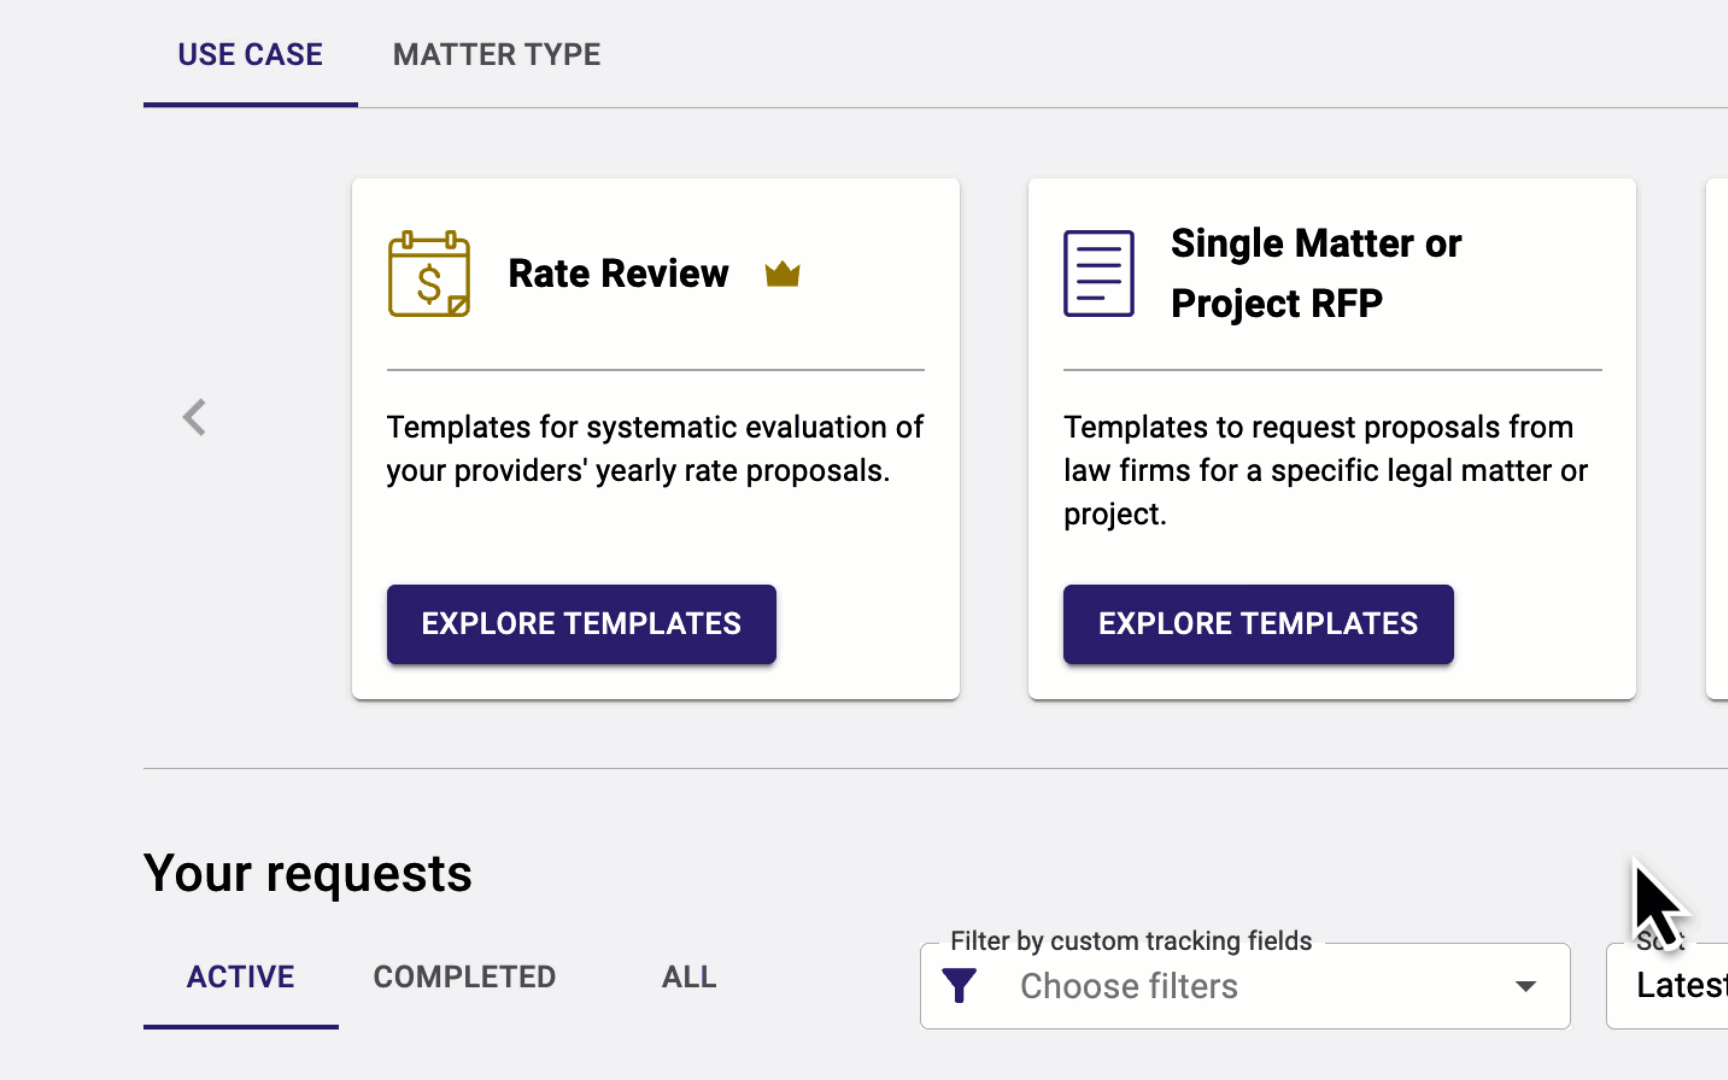Click the Rate Review calendar-dollar icon
Image resolution: width=1728 pixels, height=1080 pixels.
coord(428,273)
